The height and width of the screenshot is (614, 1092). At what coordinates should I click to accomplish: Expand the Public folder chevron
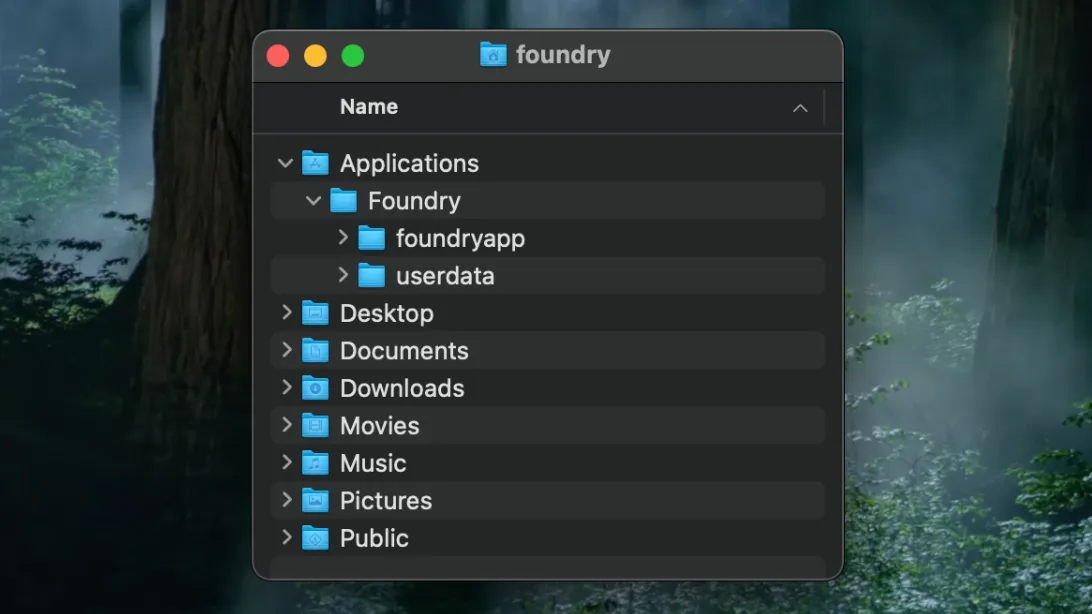pyautogui.click(x=286, y=537)
